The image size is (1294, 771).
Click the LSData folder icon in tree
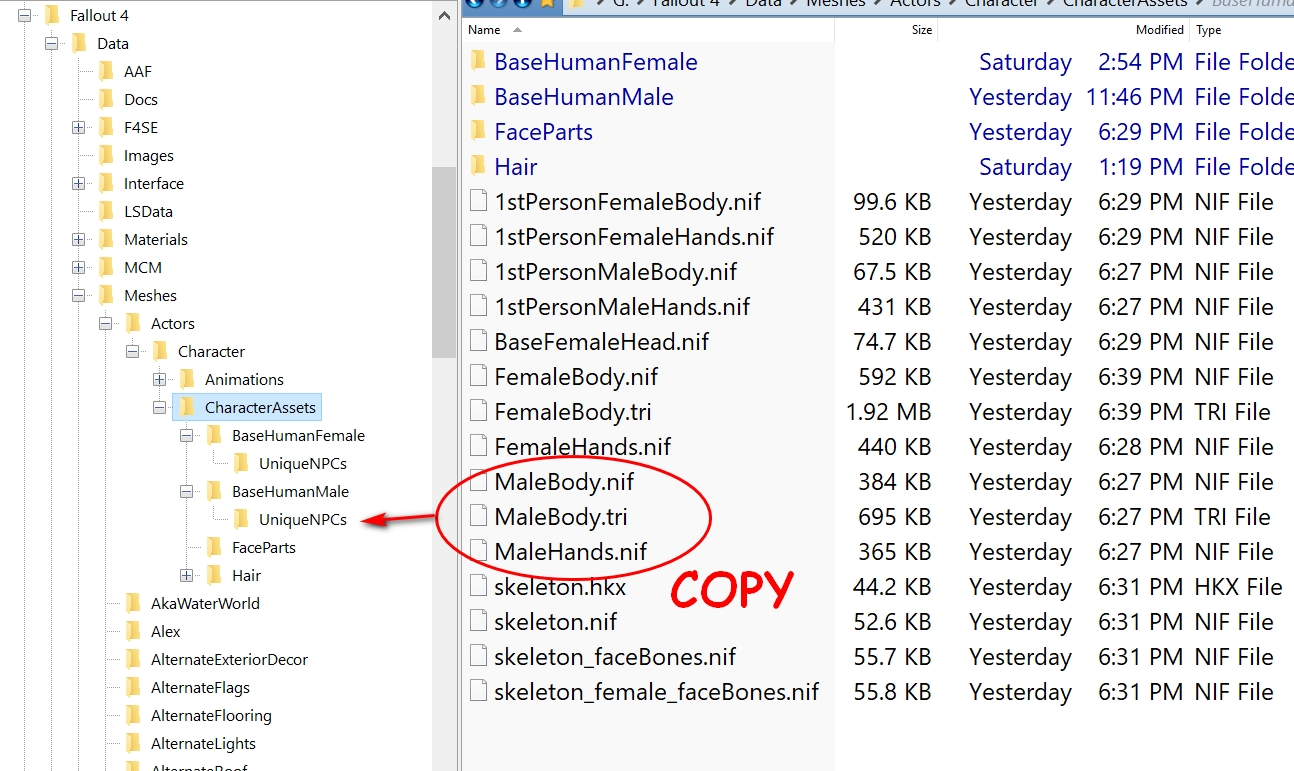107,211
